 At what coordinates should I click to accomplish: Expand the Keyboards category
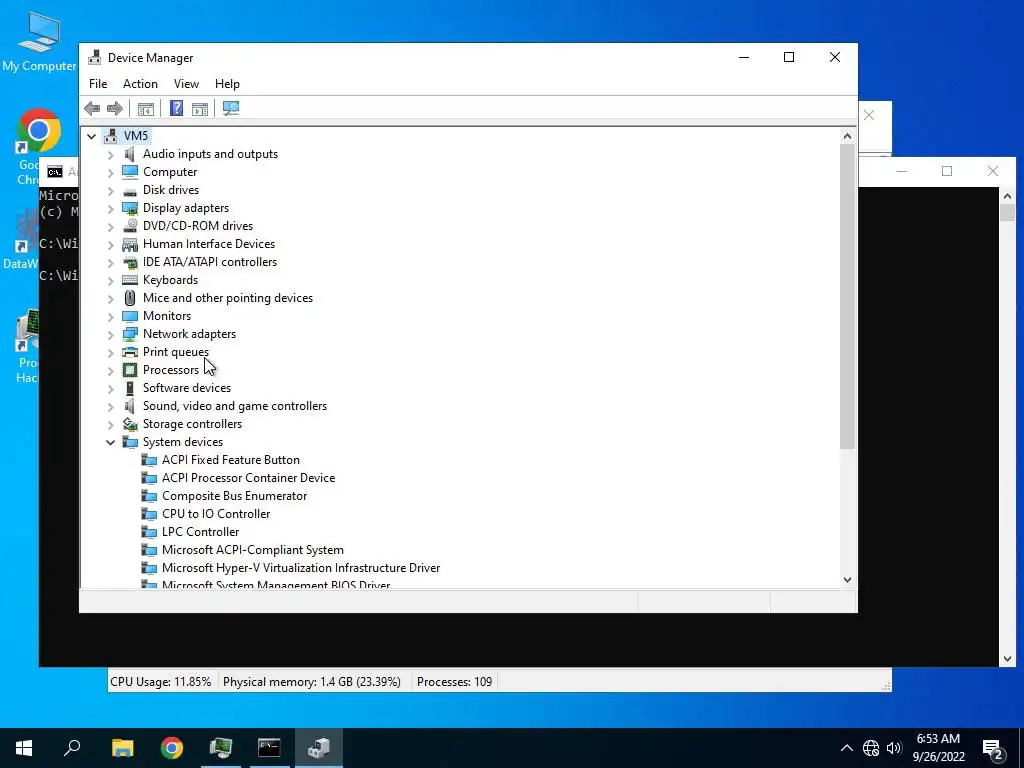[110, 280]
